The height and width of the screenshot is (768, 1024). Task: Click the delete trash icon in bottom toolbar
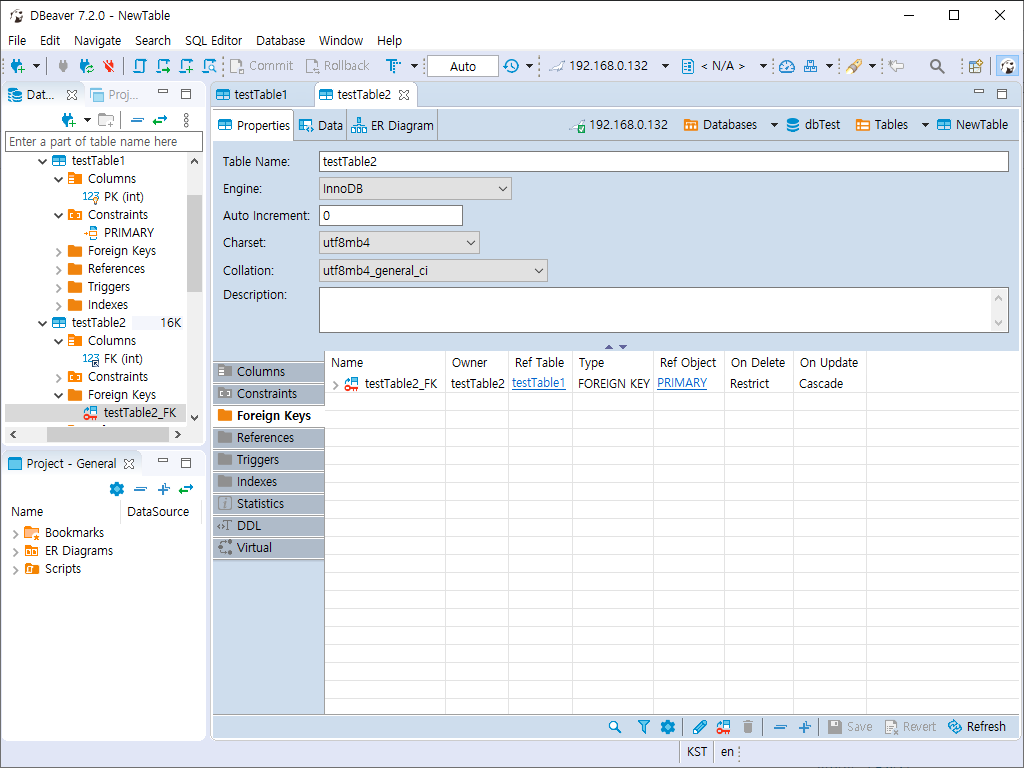point(748,727)
